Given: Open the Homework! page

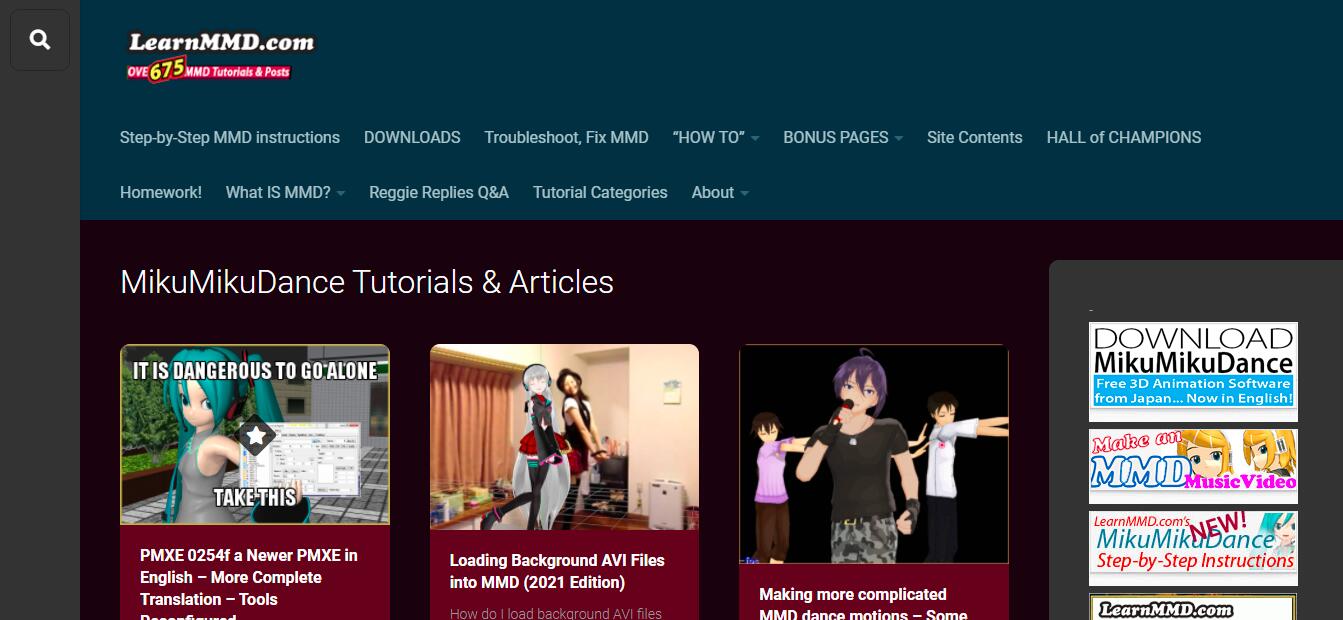Looking at the screenshot, I should [x=161, y=192].
